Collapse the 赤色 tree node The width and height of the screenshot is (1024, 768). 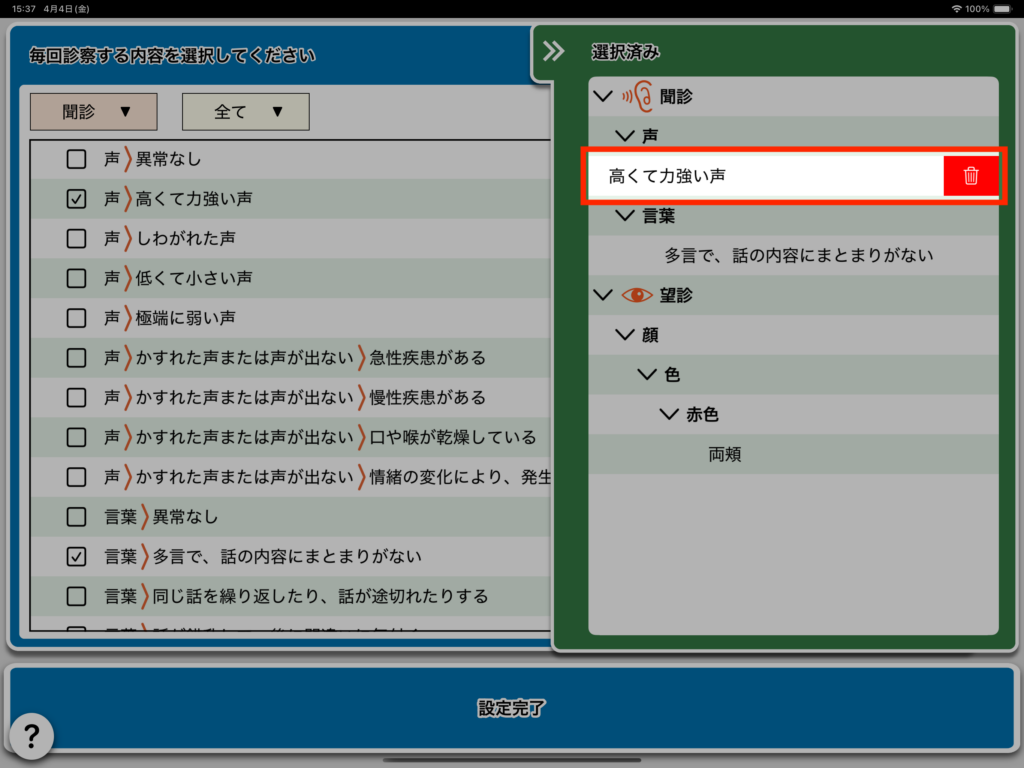pyautogui.click(x=669, y=414)
